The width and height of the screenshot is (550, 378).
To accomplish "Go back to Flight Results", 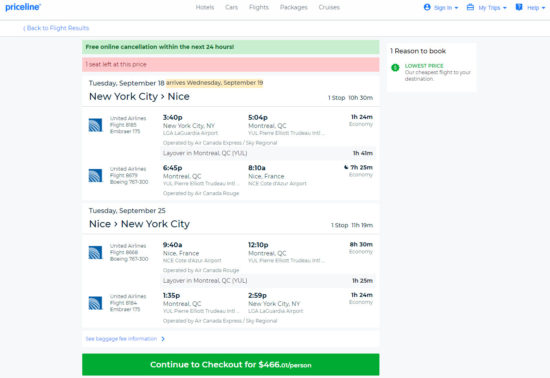I will click(56, 28).
